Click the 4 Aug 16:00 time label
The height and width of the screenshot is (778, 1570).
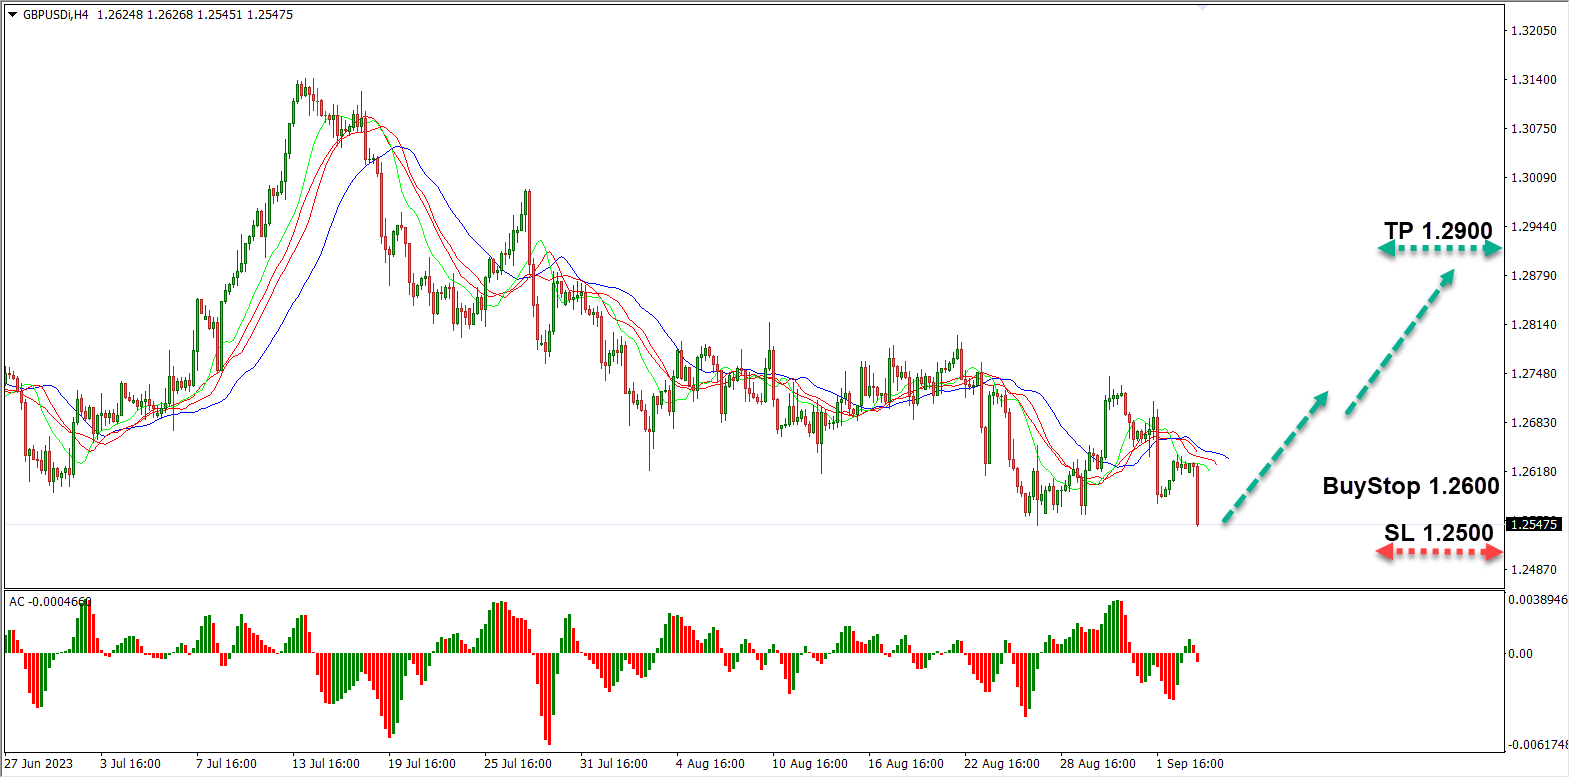click(710, 764)
